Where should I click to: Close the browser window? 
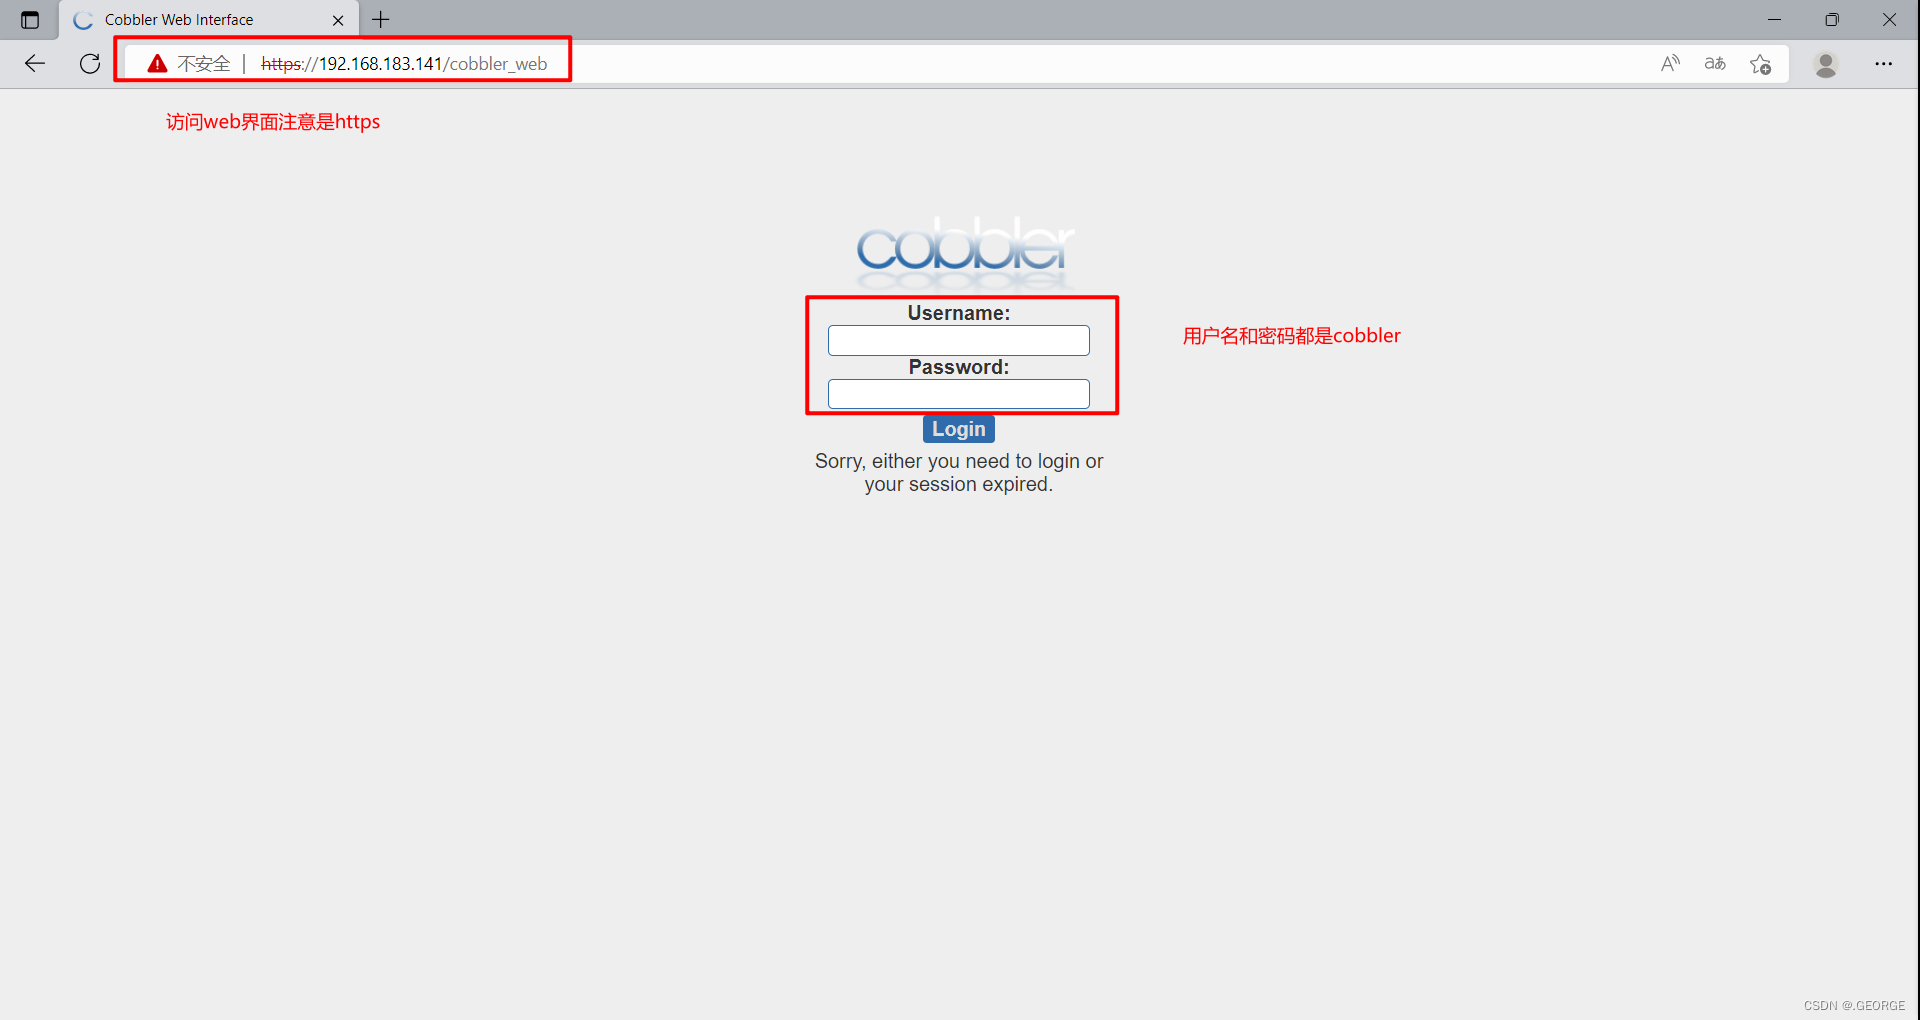(1889, 20)
